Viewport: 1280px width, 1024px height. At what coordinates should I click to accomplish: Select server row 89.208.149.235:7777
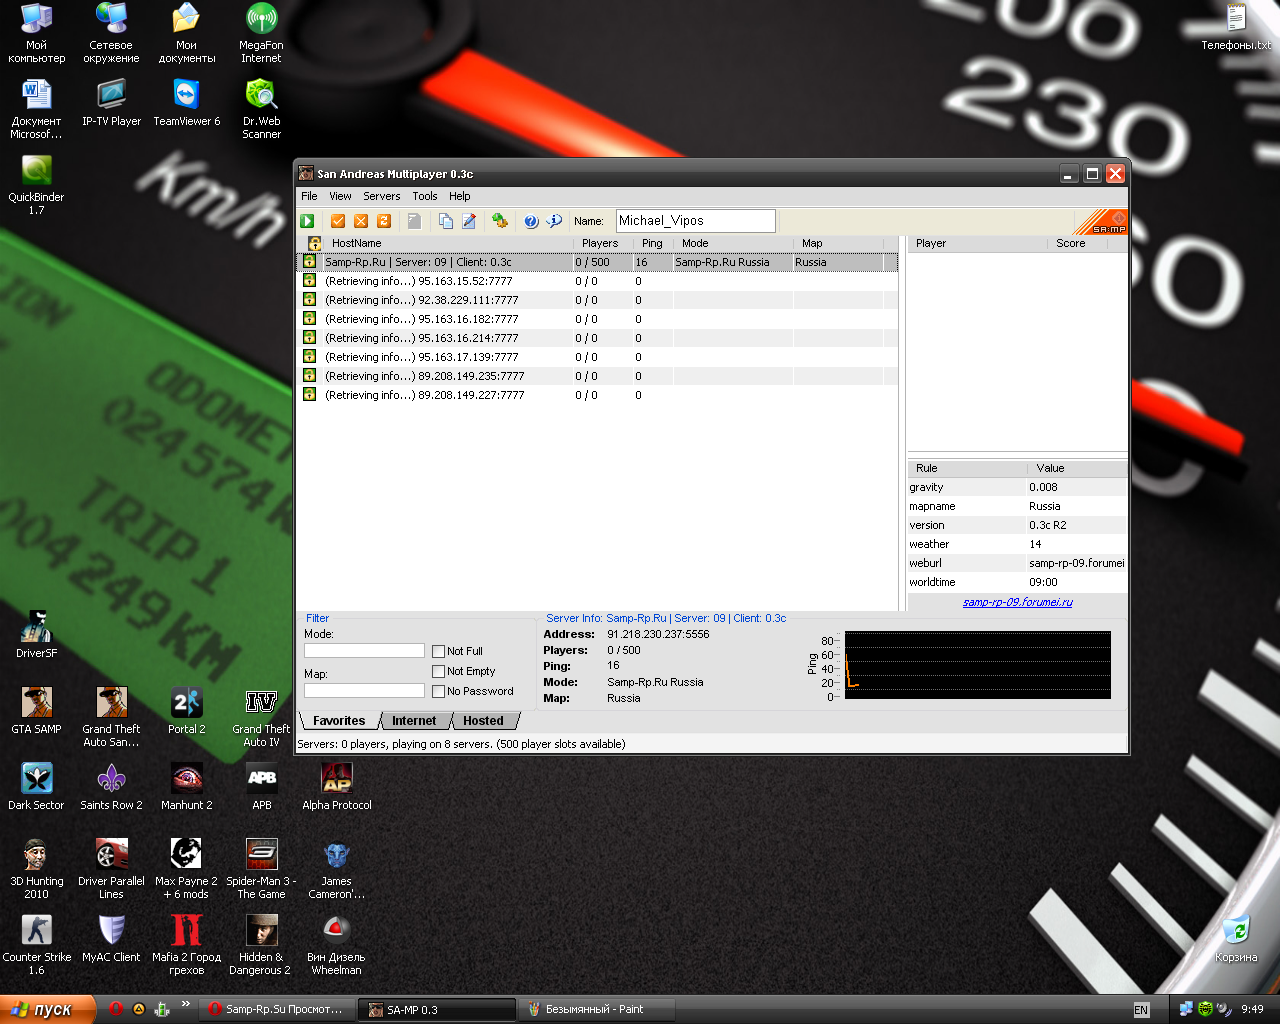pyautogui.click(x=597, y=376)
